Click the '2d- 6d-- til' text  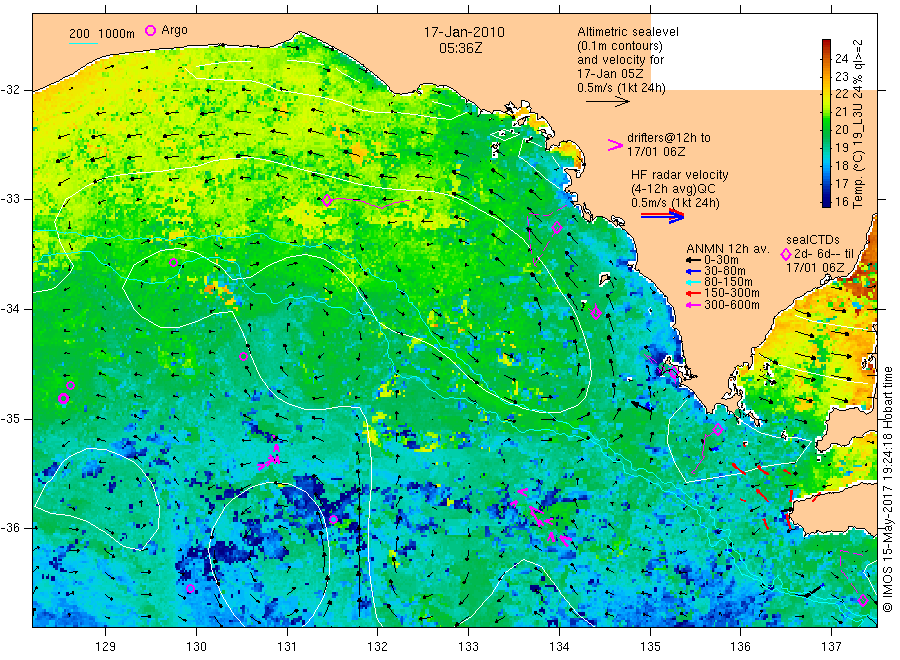pyautogui.click(x=824, y=254)
